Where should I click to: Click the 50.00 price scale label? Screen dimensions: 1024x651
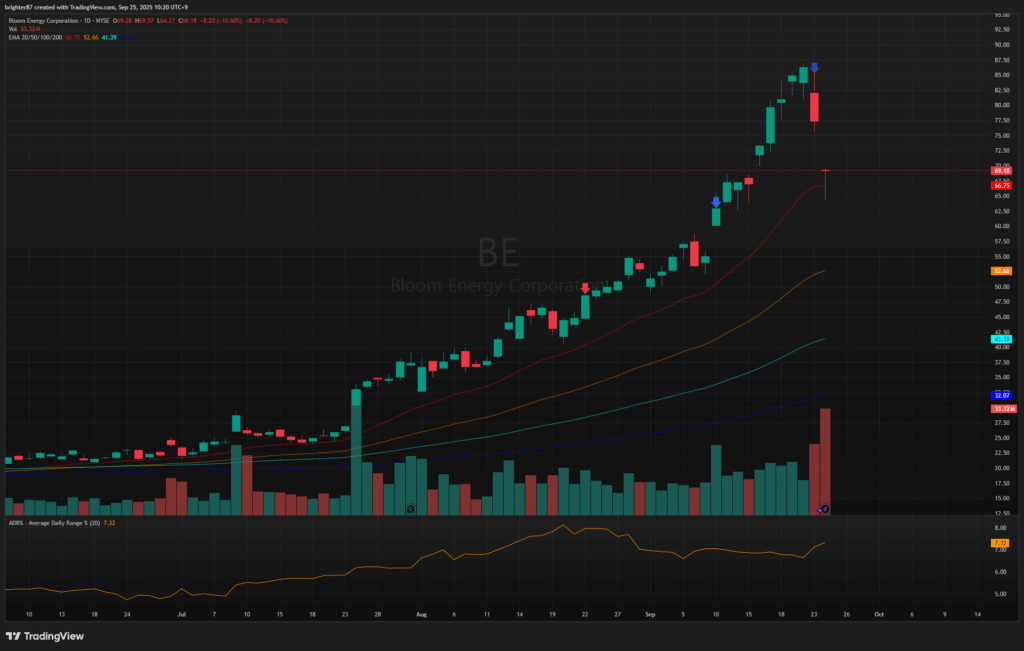coord(1002,287)
